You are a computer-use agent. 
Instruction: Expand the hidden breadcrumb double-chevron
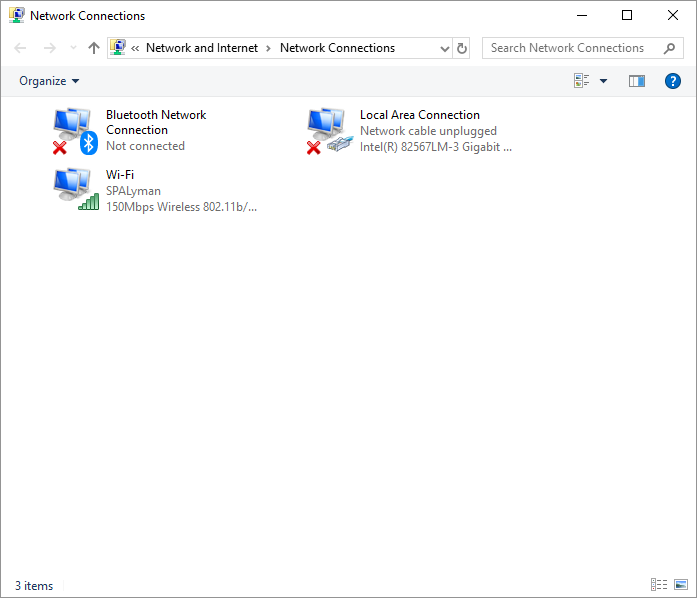coord(135,48)
